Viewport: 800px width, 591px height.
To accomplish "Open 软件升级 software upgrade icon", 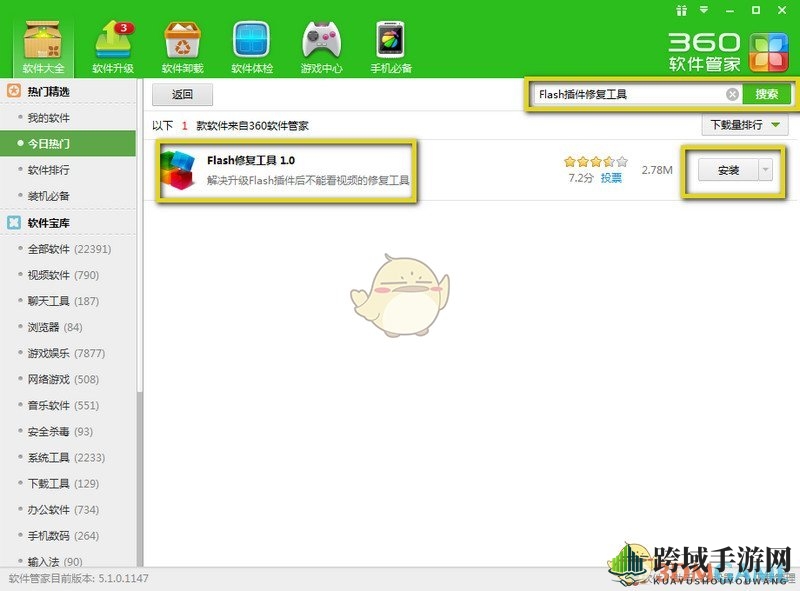I will [x=113, y=47].
